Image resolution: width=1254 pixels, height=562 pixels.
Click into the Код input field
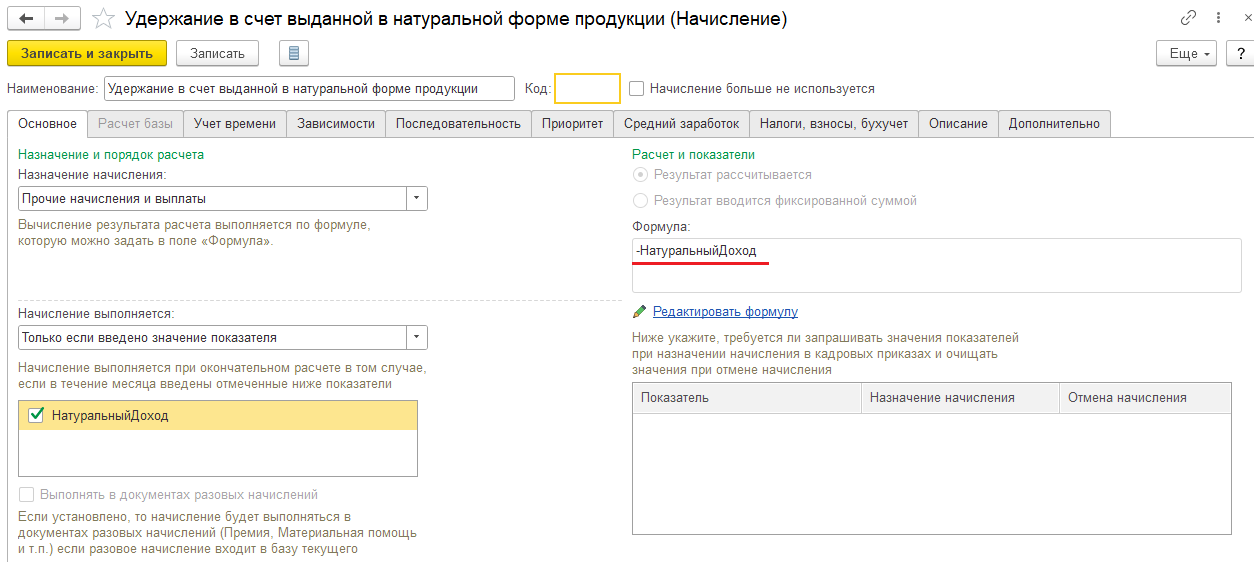[587, 89]
